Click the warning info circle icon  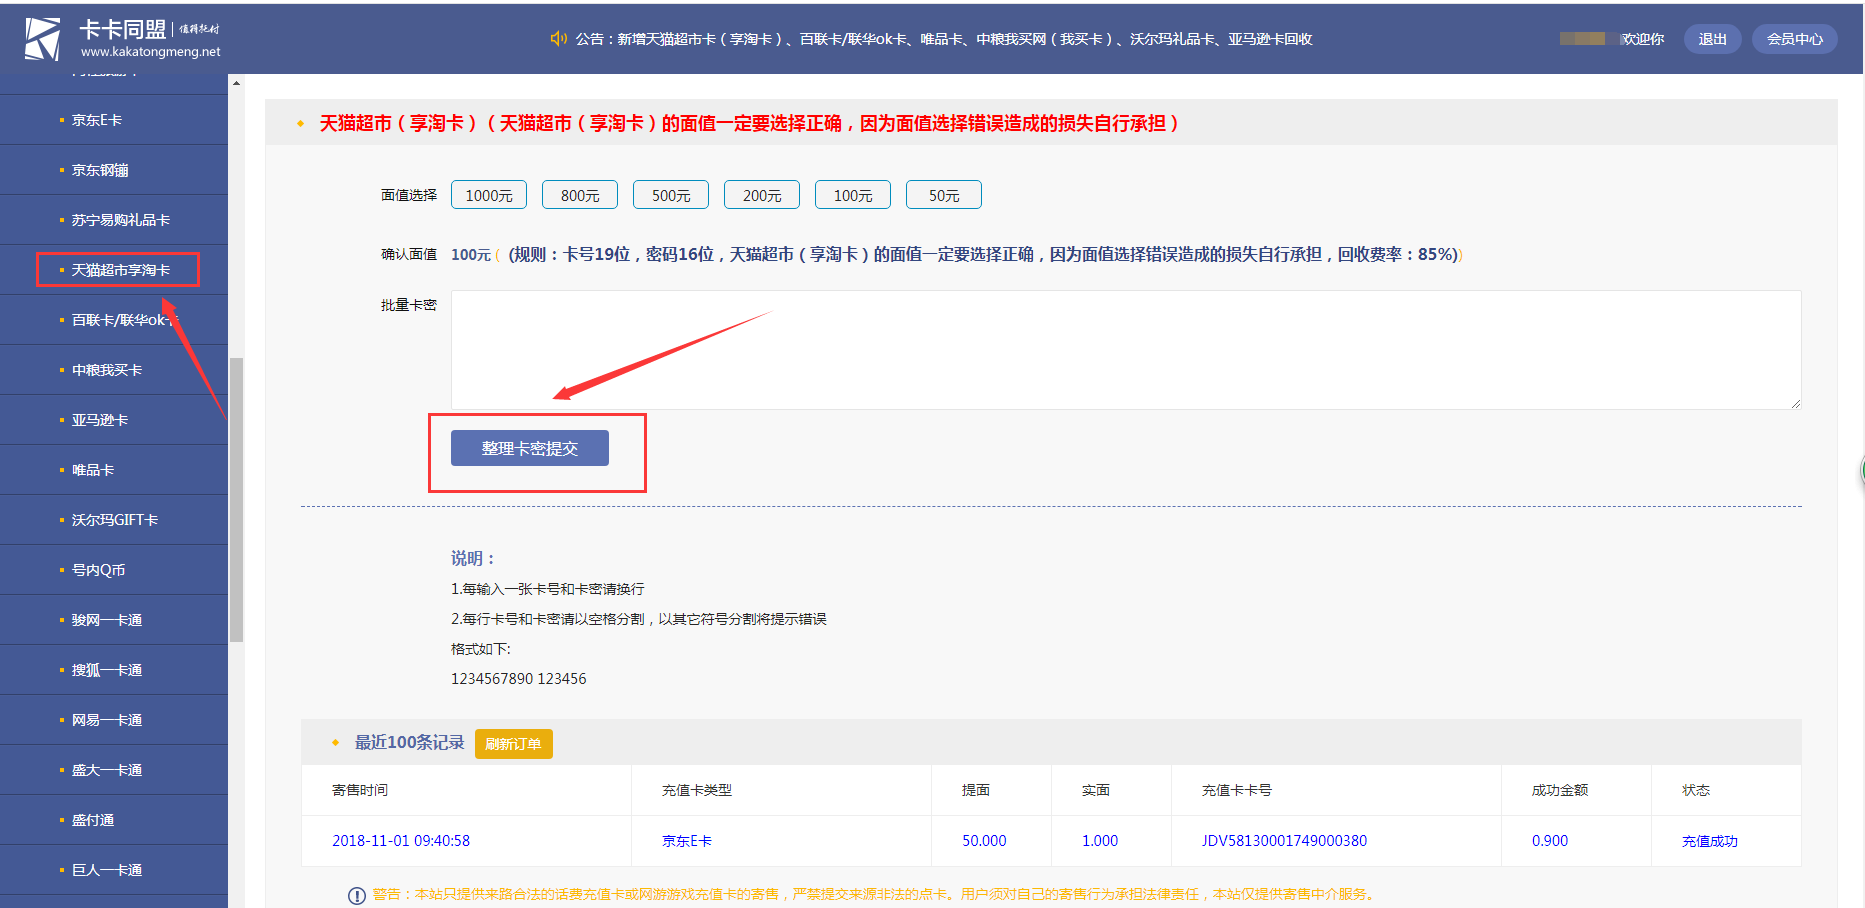[356, 896]
